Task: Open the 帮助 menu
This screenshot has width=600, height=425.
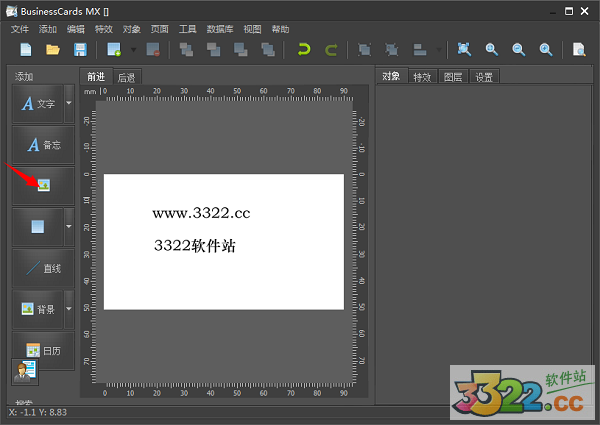Action: [x=280, y=29]
